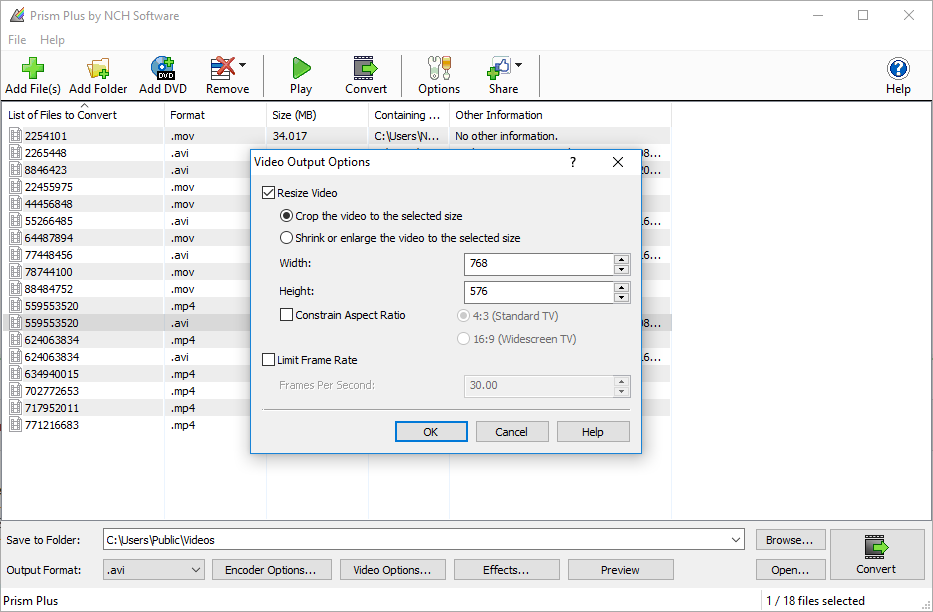The height and width of the screenshot is (612, 933).
Task: Open the File menu
Action: (x=17, y=40)
